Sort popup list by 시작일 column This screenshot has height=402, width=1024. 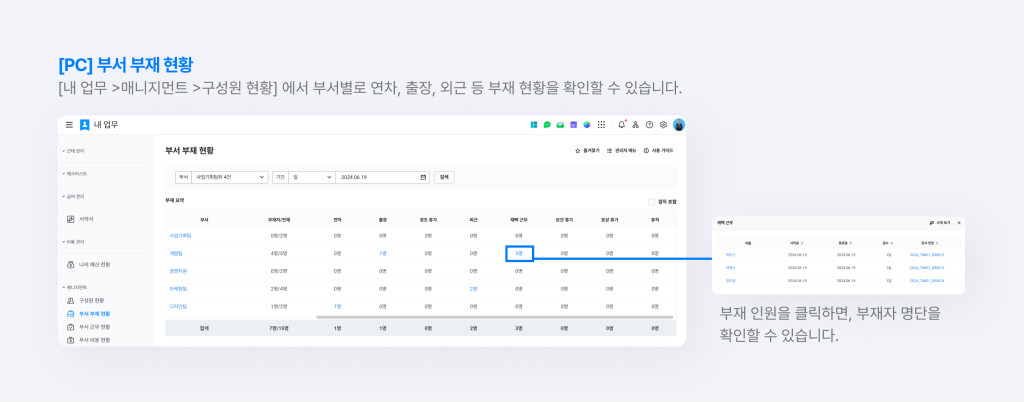(797, 243)
